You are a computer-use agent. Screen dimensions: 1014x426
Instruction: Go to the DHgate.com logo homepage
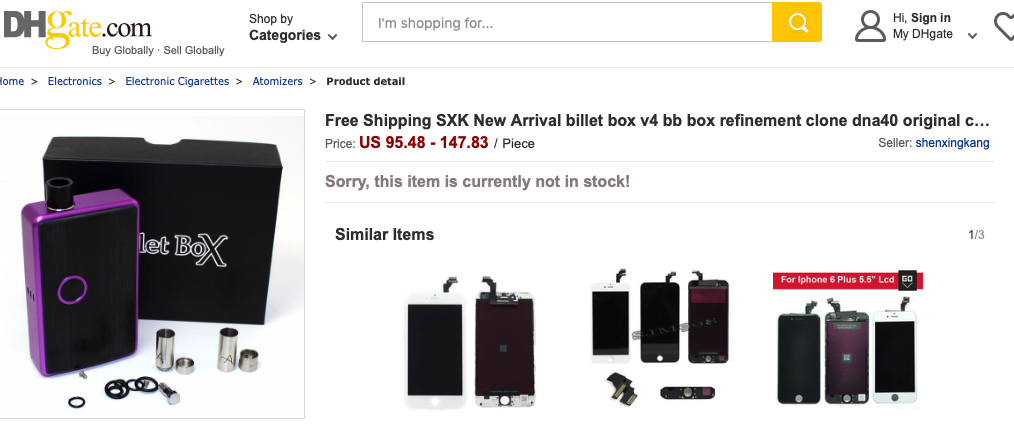click(x=78, y=27)
